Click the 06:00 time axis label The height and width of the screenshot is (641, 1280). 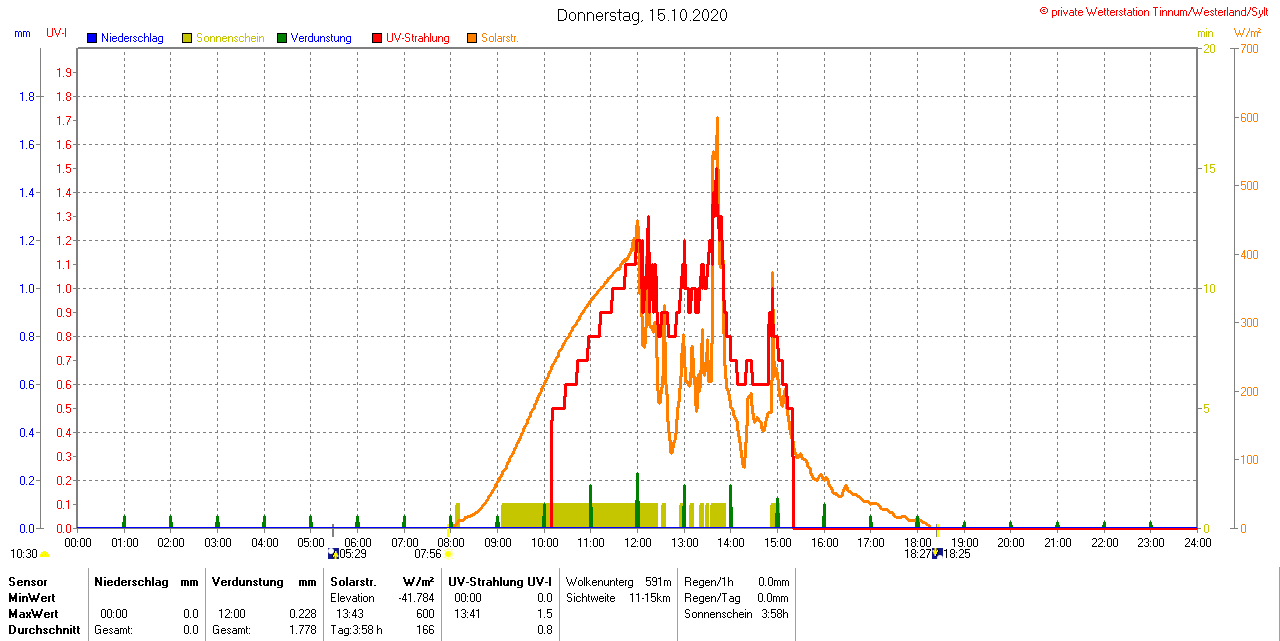[358, 542]
